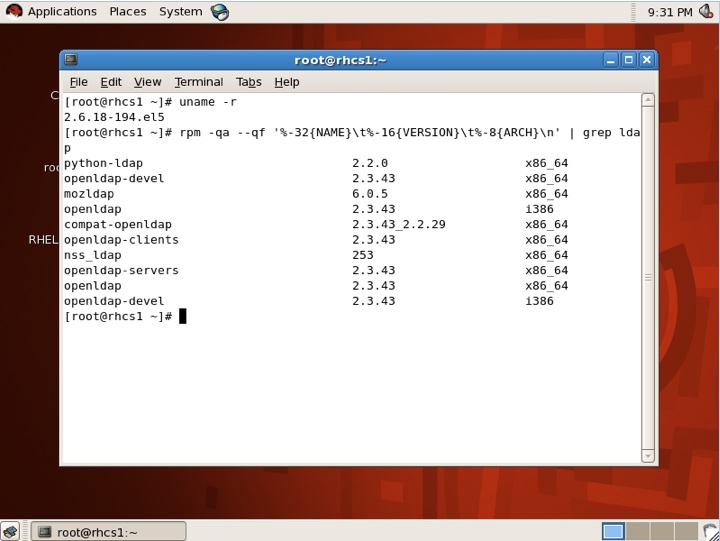Open the View menu in terminal

coord(147,82)
